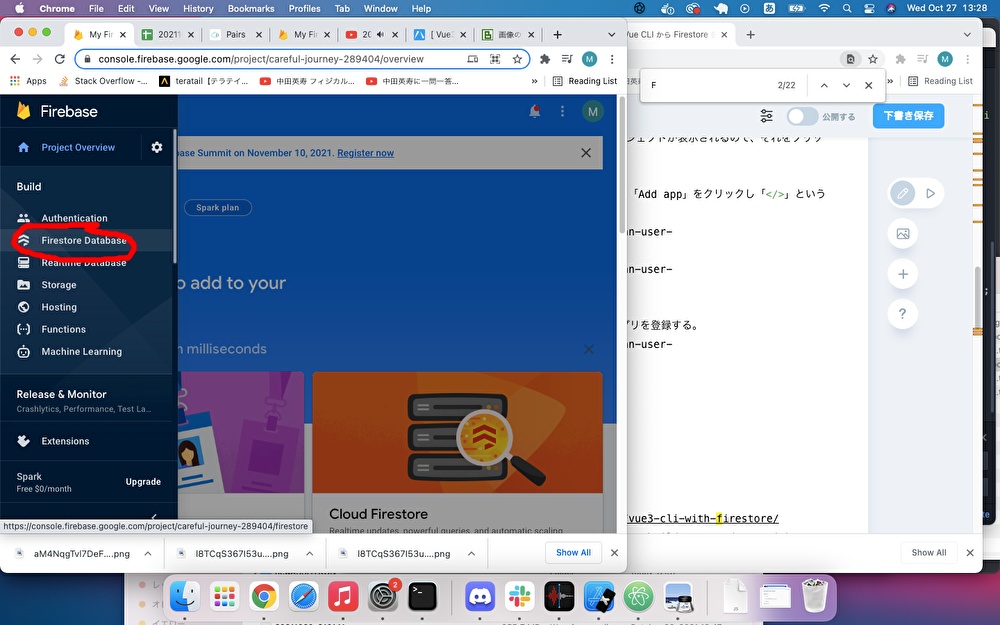Open Machine Learning section
This screenshot has height=625, width=1000.
(x=81, y=352)
